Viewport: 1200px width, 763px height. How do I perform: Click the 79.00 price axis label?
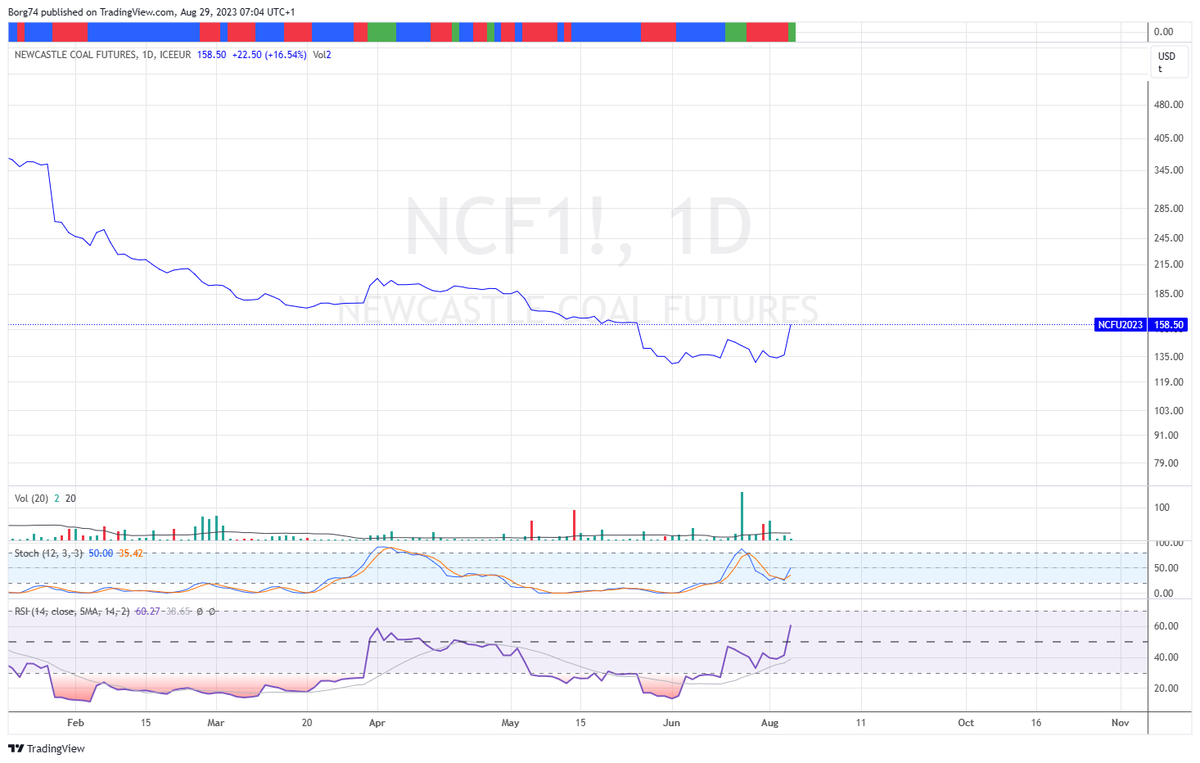click(1168, 463)
